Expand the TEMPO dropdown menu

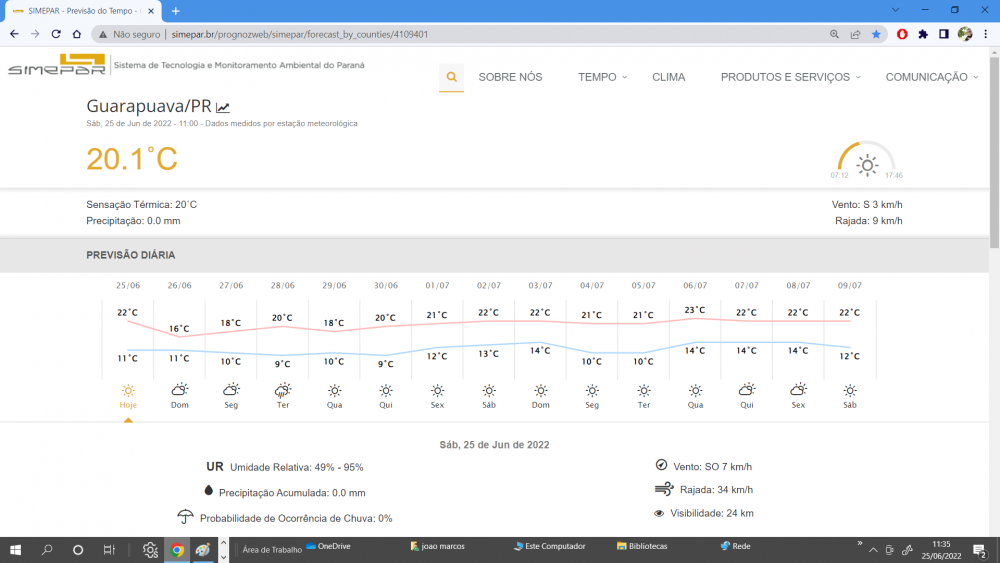[603, 77]
